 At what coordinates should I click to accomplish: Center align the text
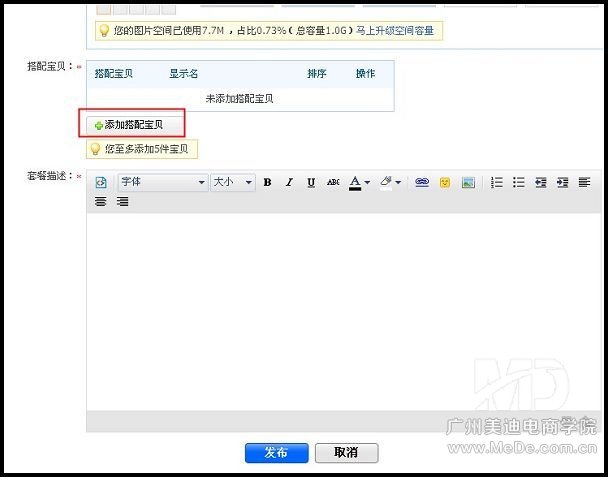click(x=101, y=201)
